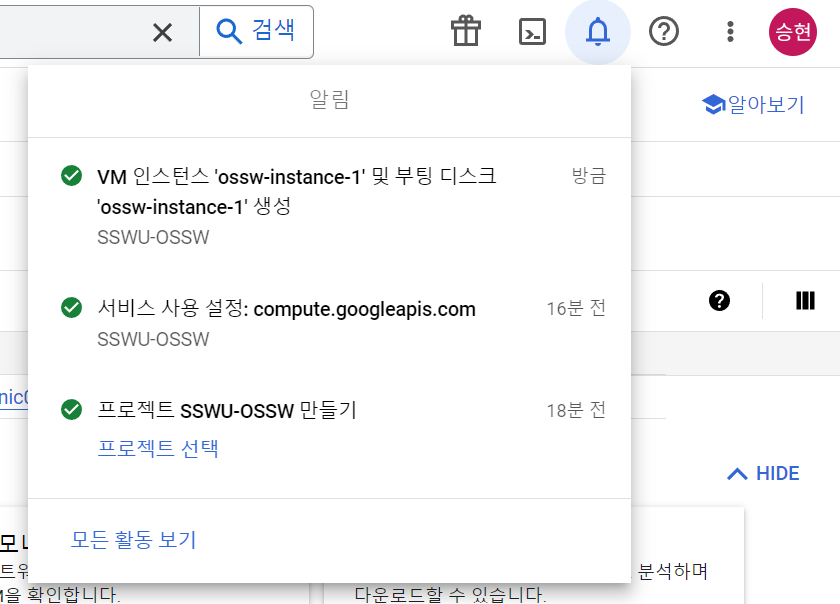Click the black help icon beside column selector

tap(719, 301)
